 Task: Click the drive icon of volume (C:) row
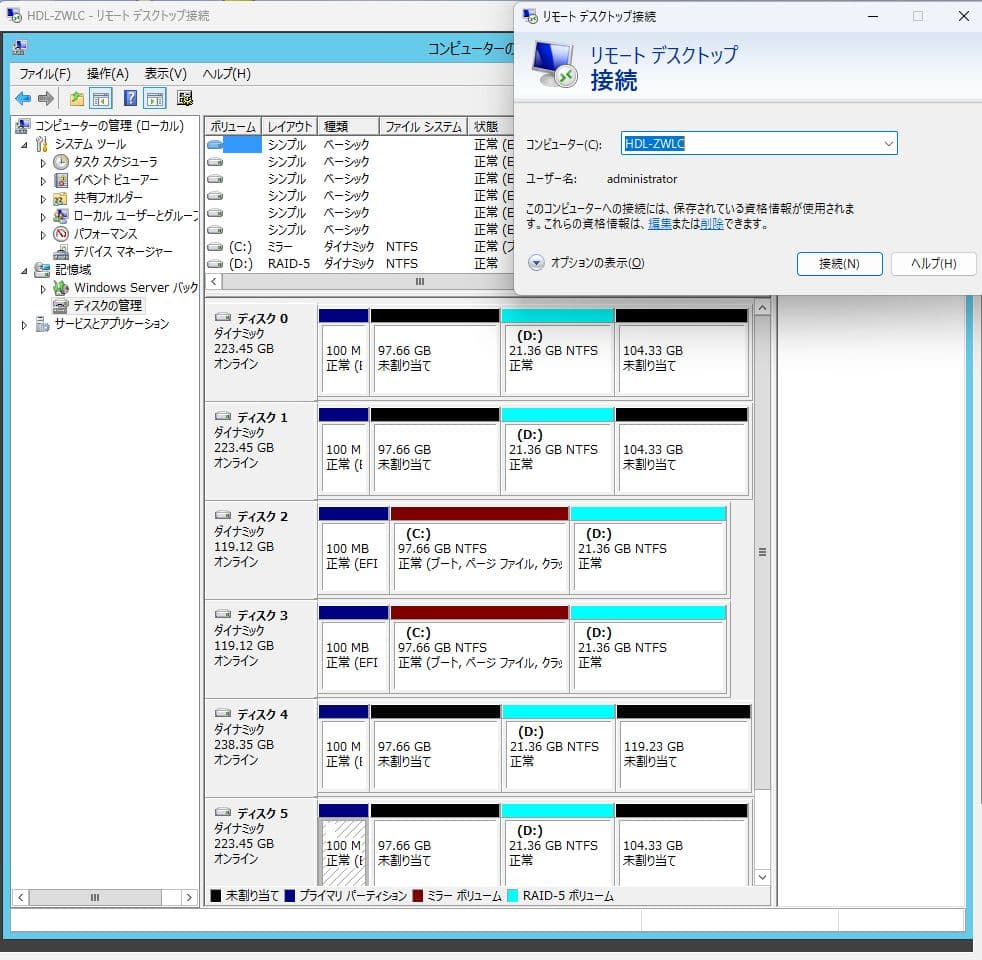click(215, 247)
